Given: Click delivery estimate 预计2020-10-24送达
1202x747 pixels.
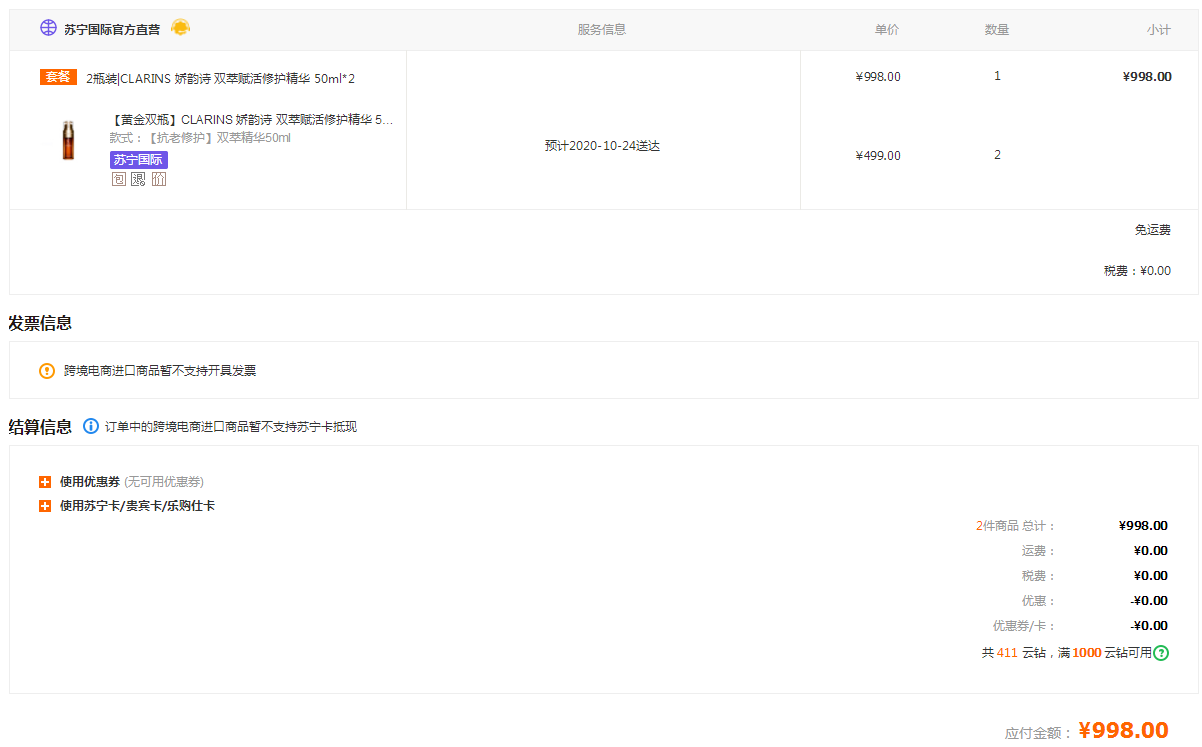Looking at the screenshot, I should point(602,146).
